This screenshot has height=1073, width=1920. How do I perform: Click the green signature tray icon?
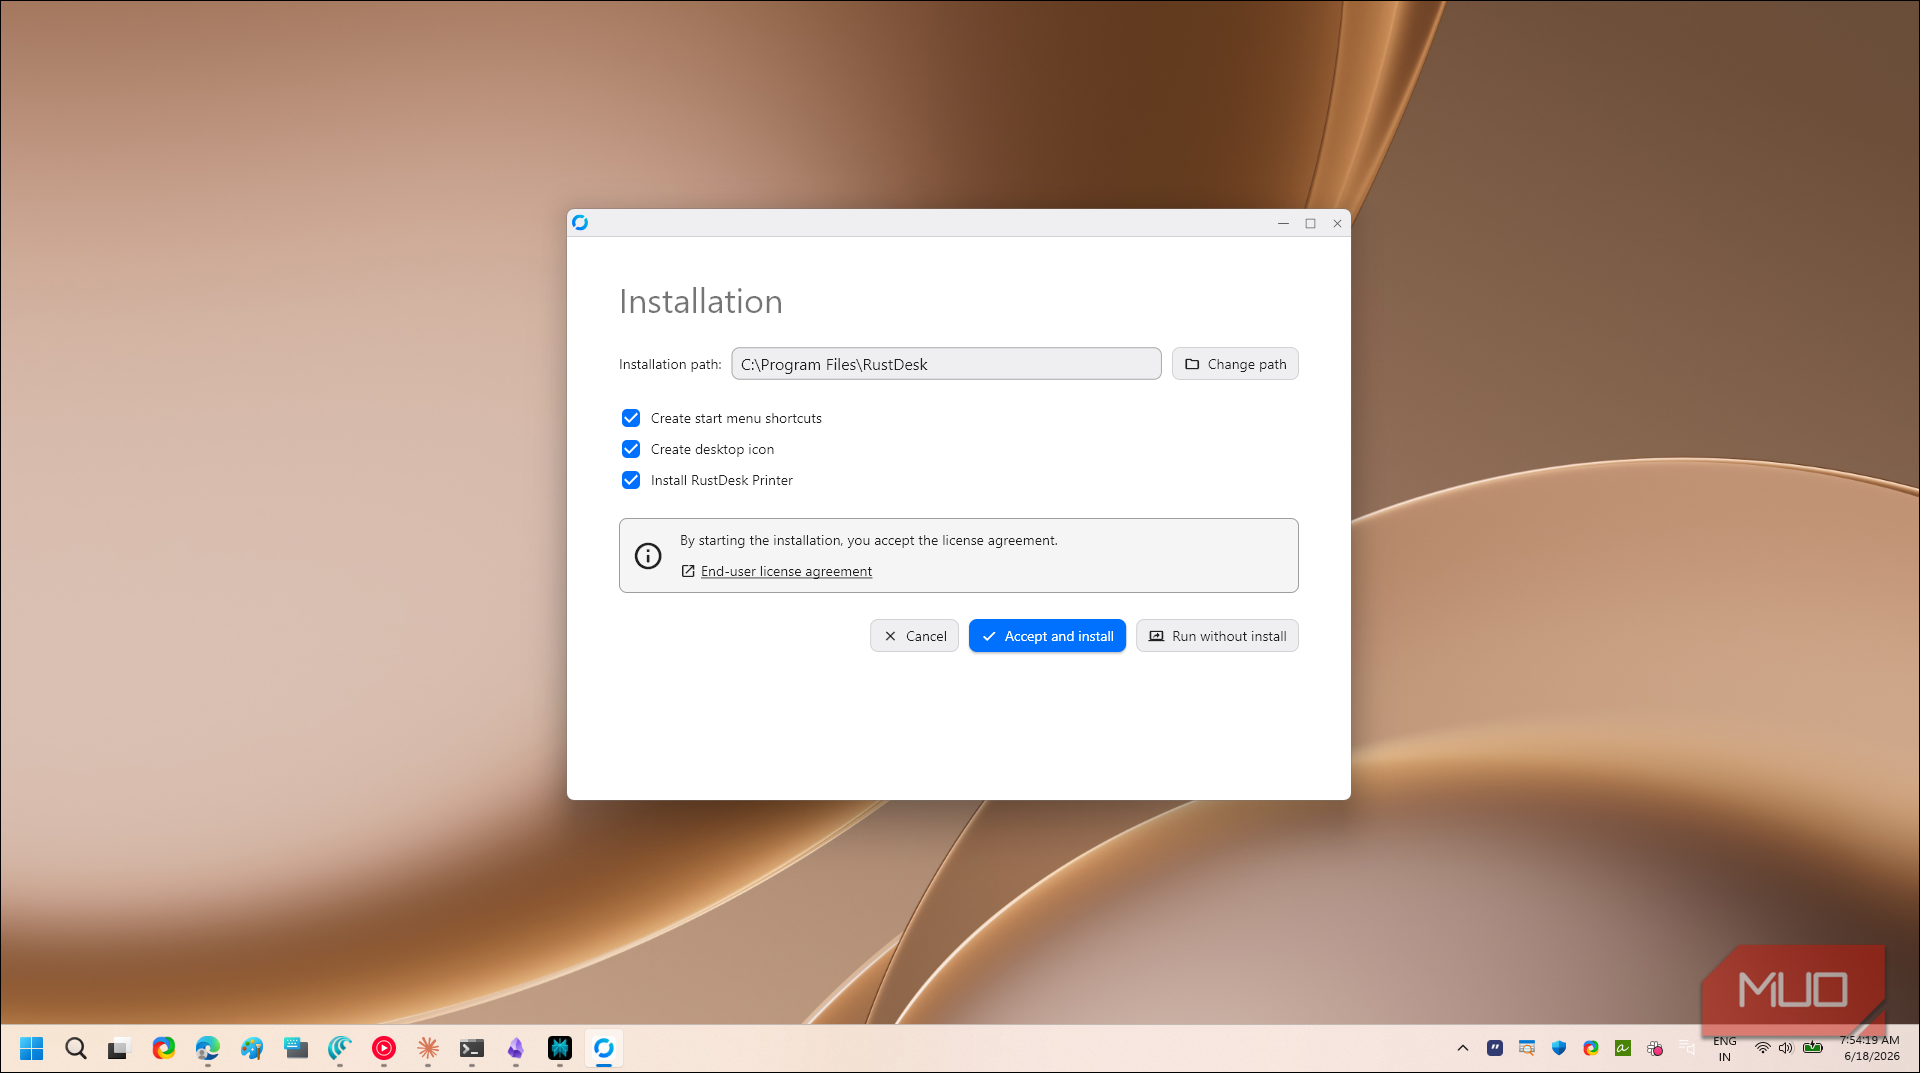point(1623,1048)
